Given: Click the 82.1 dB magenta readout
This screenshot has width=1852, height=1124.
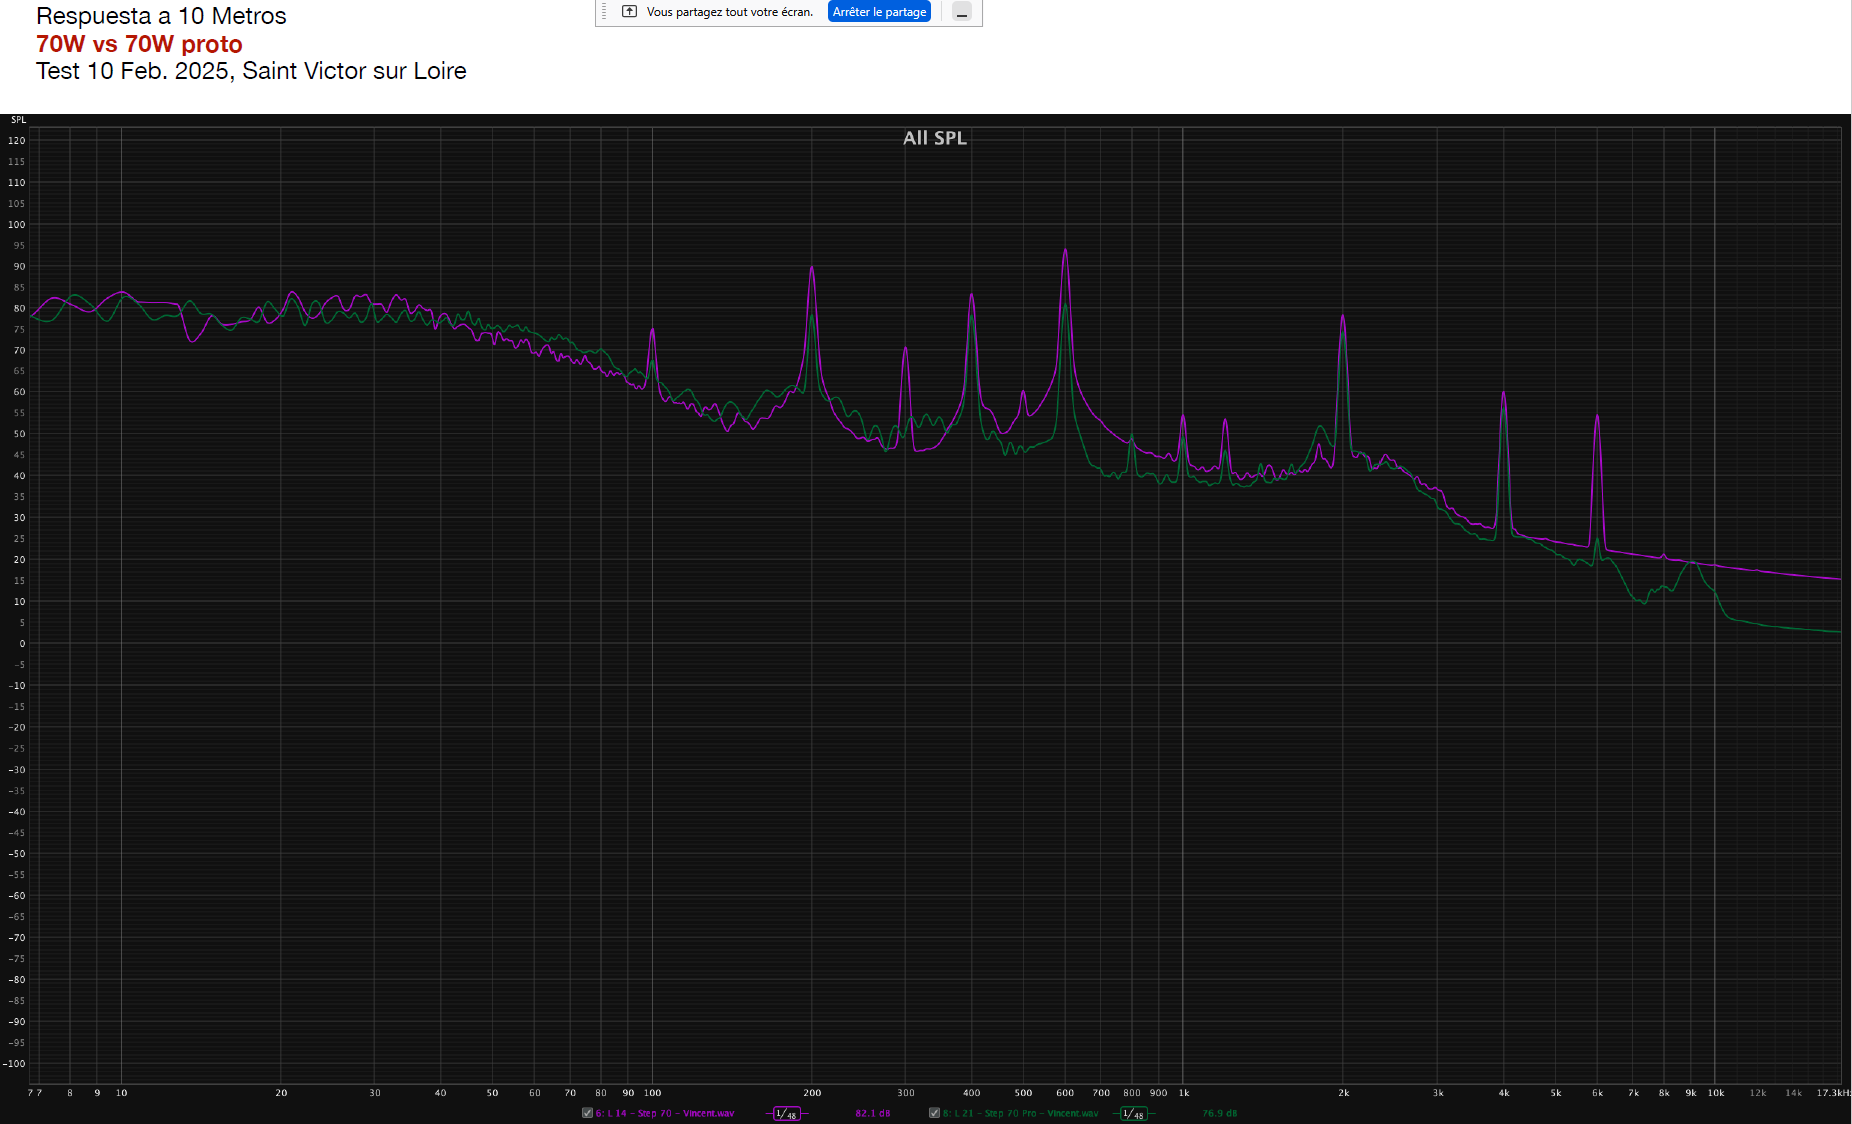Looking at the screenshot, I should point(872,1113).
